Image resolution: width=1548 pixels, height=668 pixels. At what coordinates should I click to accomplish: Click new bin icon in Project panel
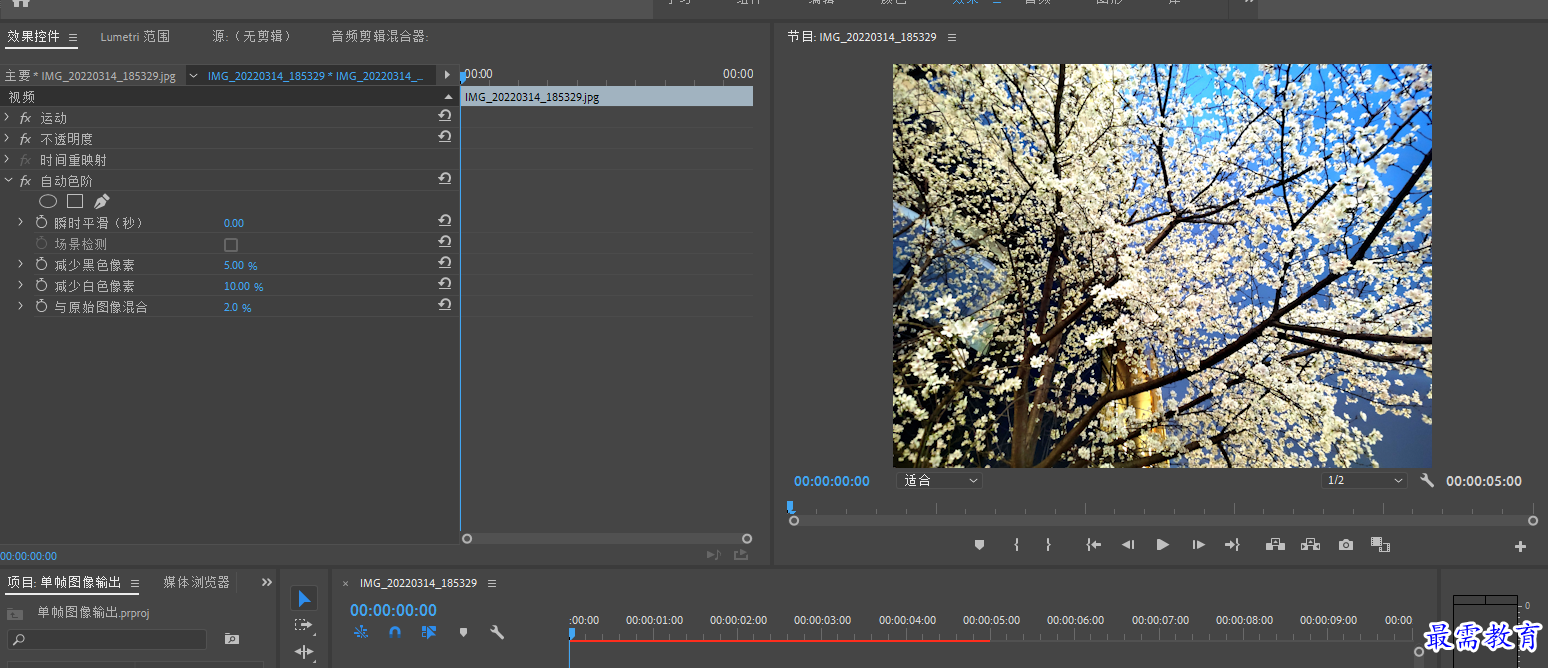pyautogui.click(x=232, y=639)
